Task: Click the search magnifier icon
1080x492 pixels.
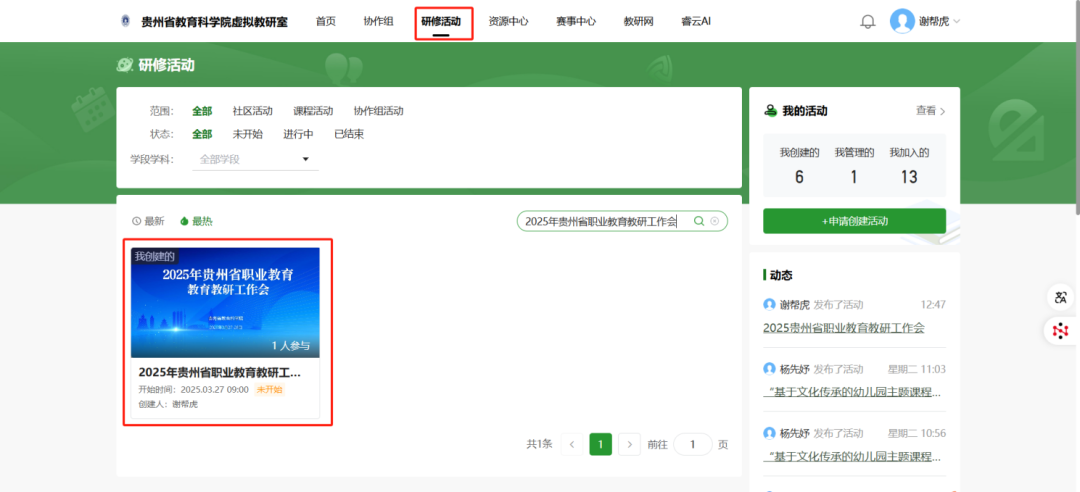Action: pos(699,221)
